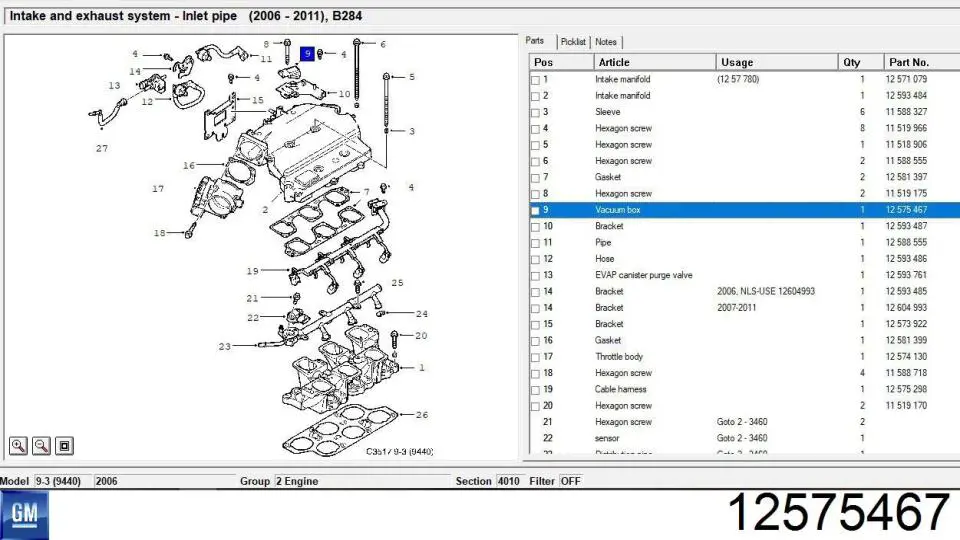The height and width of the screenshot is (540, 960).
Task: Click the GM logo
Action: 24,516
